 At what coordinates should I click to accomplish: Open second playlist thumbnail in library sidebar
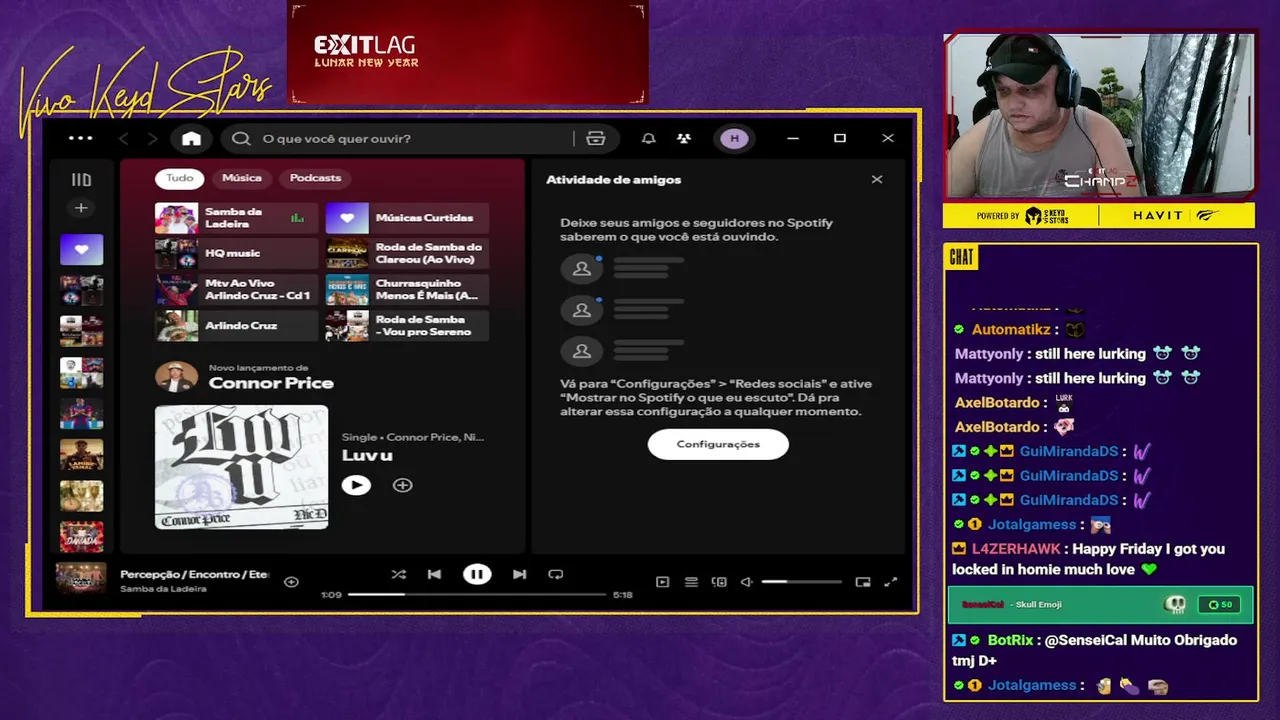(81, 291)
